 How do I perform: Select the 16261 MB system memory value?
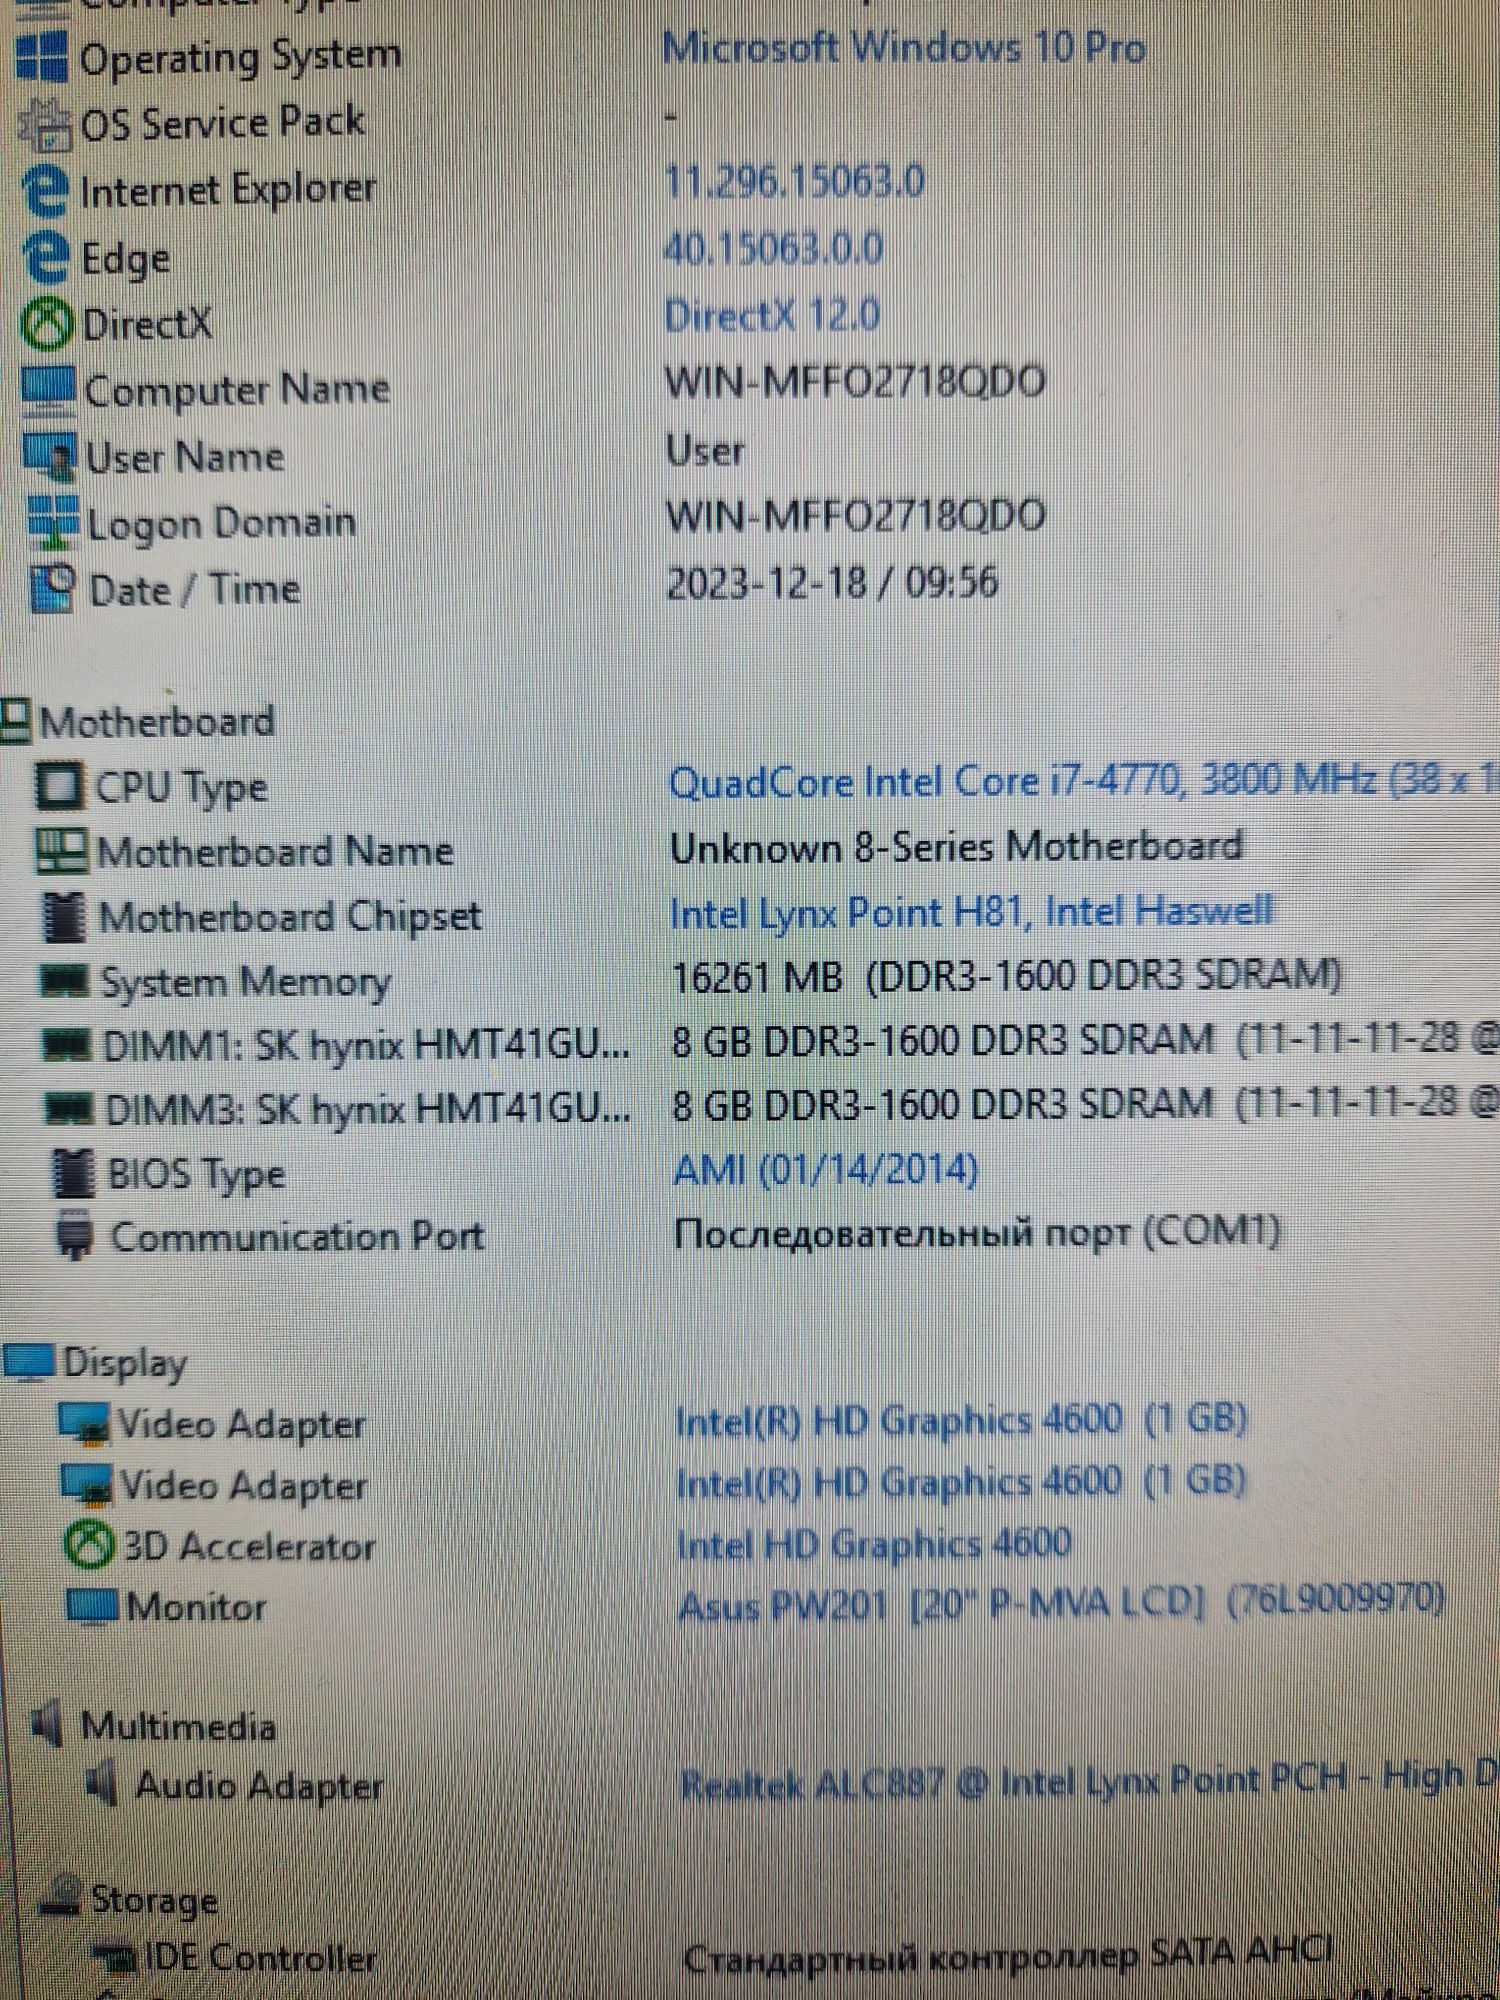(x=1007, y=976)
